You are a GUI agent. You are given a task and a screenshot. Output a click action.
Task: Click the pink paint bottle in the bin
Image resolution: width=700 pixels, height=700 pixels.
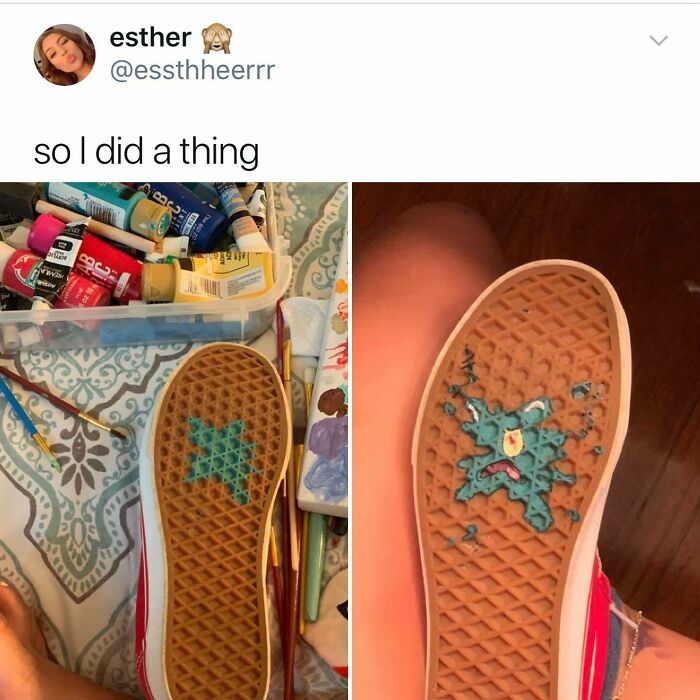(44, 235)
